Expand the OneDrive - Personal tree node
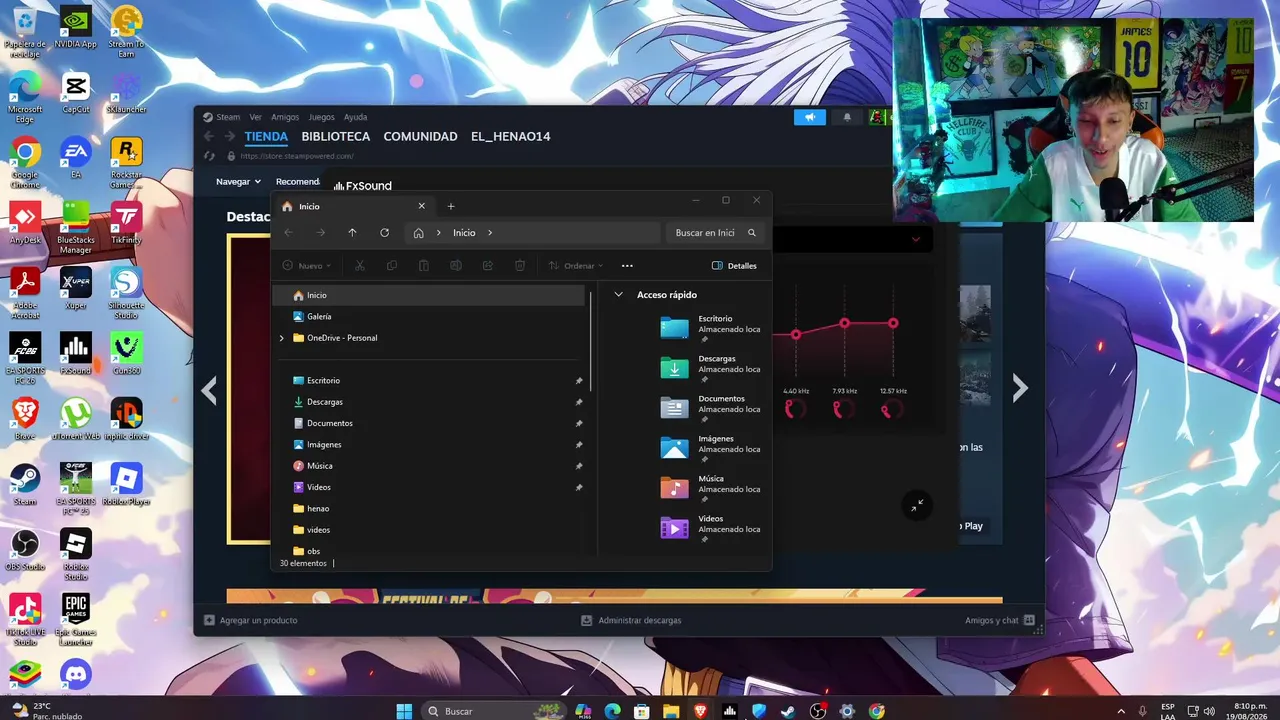 click(282, 338)
